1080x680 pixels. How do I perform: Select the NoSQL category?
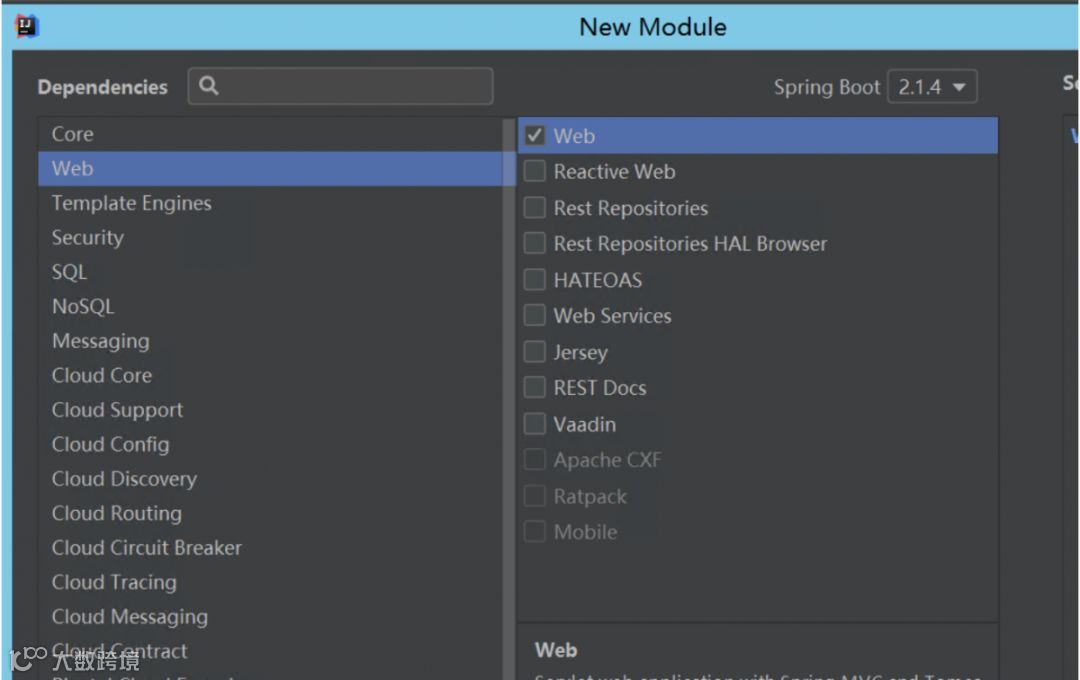point(271,307)
